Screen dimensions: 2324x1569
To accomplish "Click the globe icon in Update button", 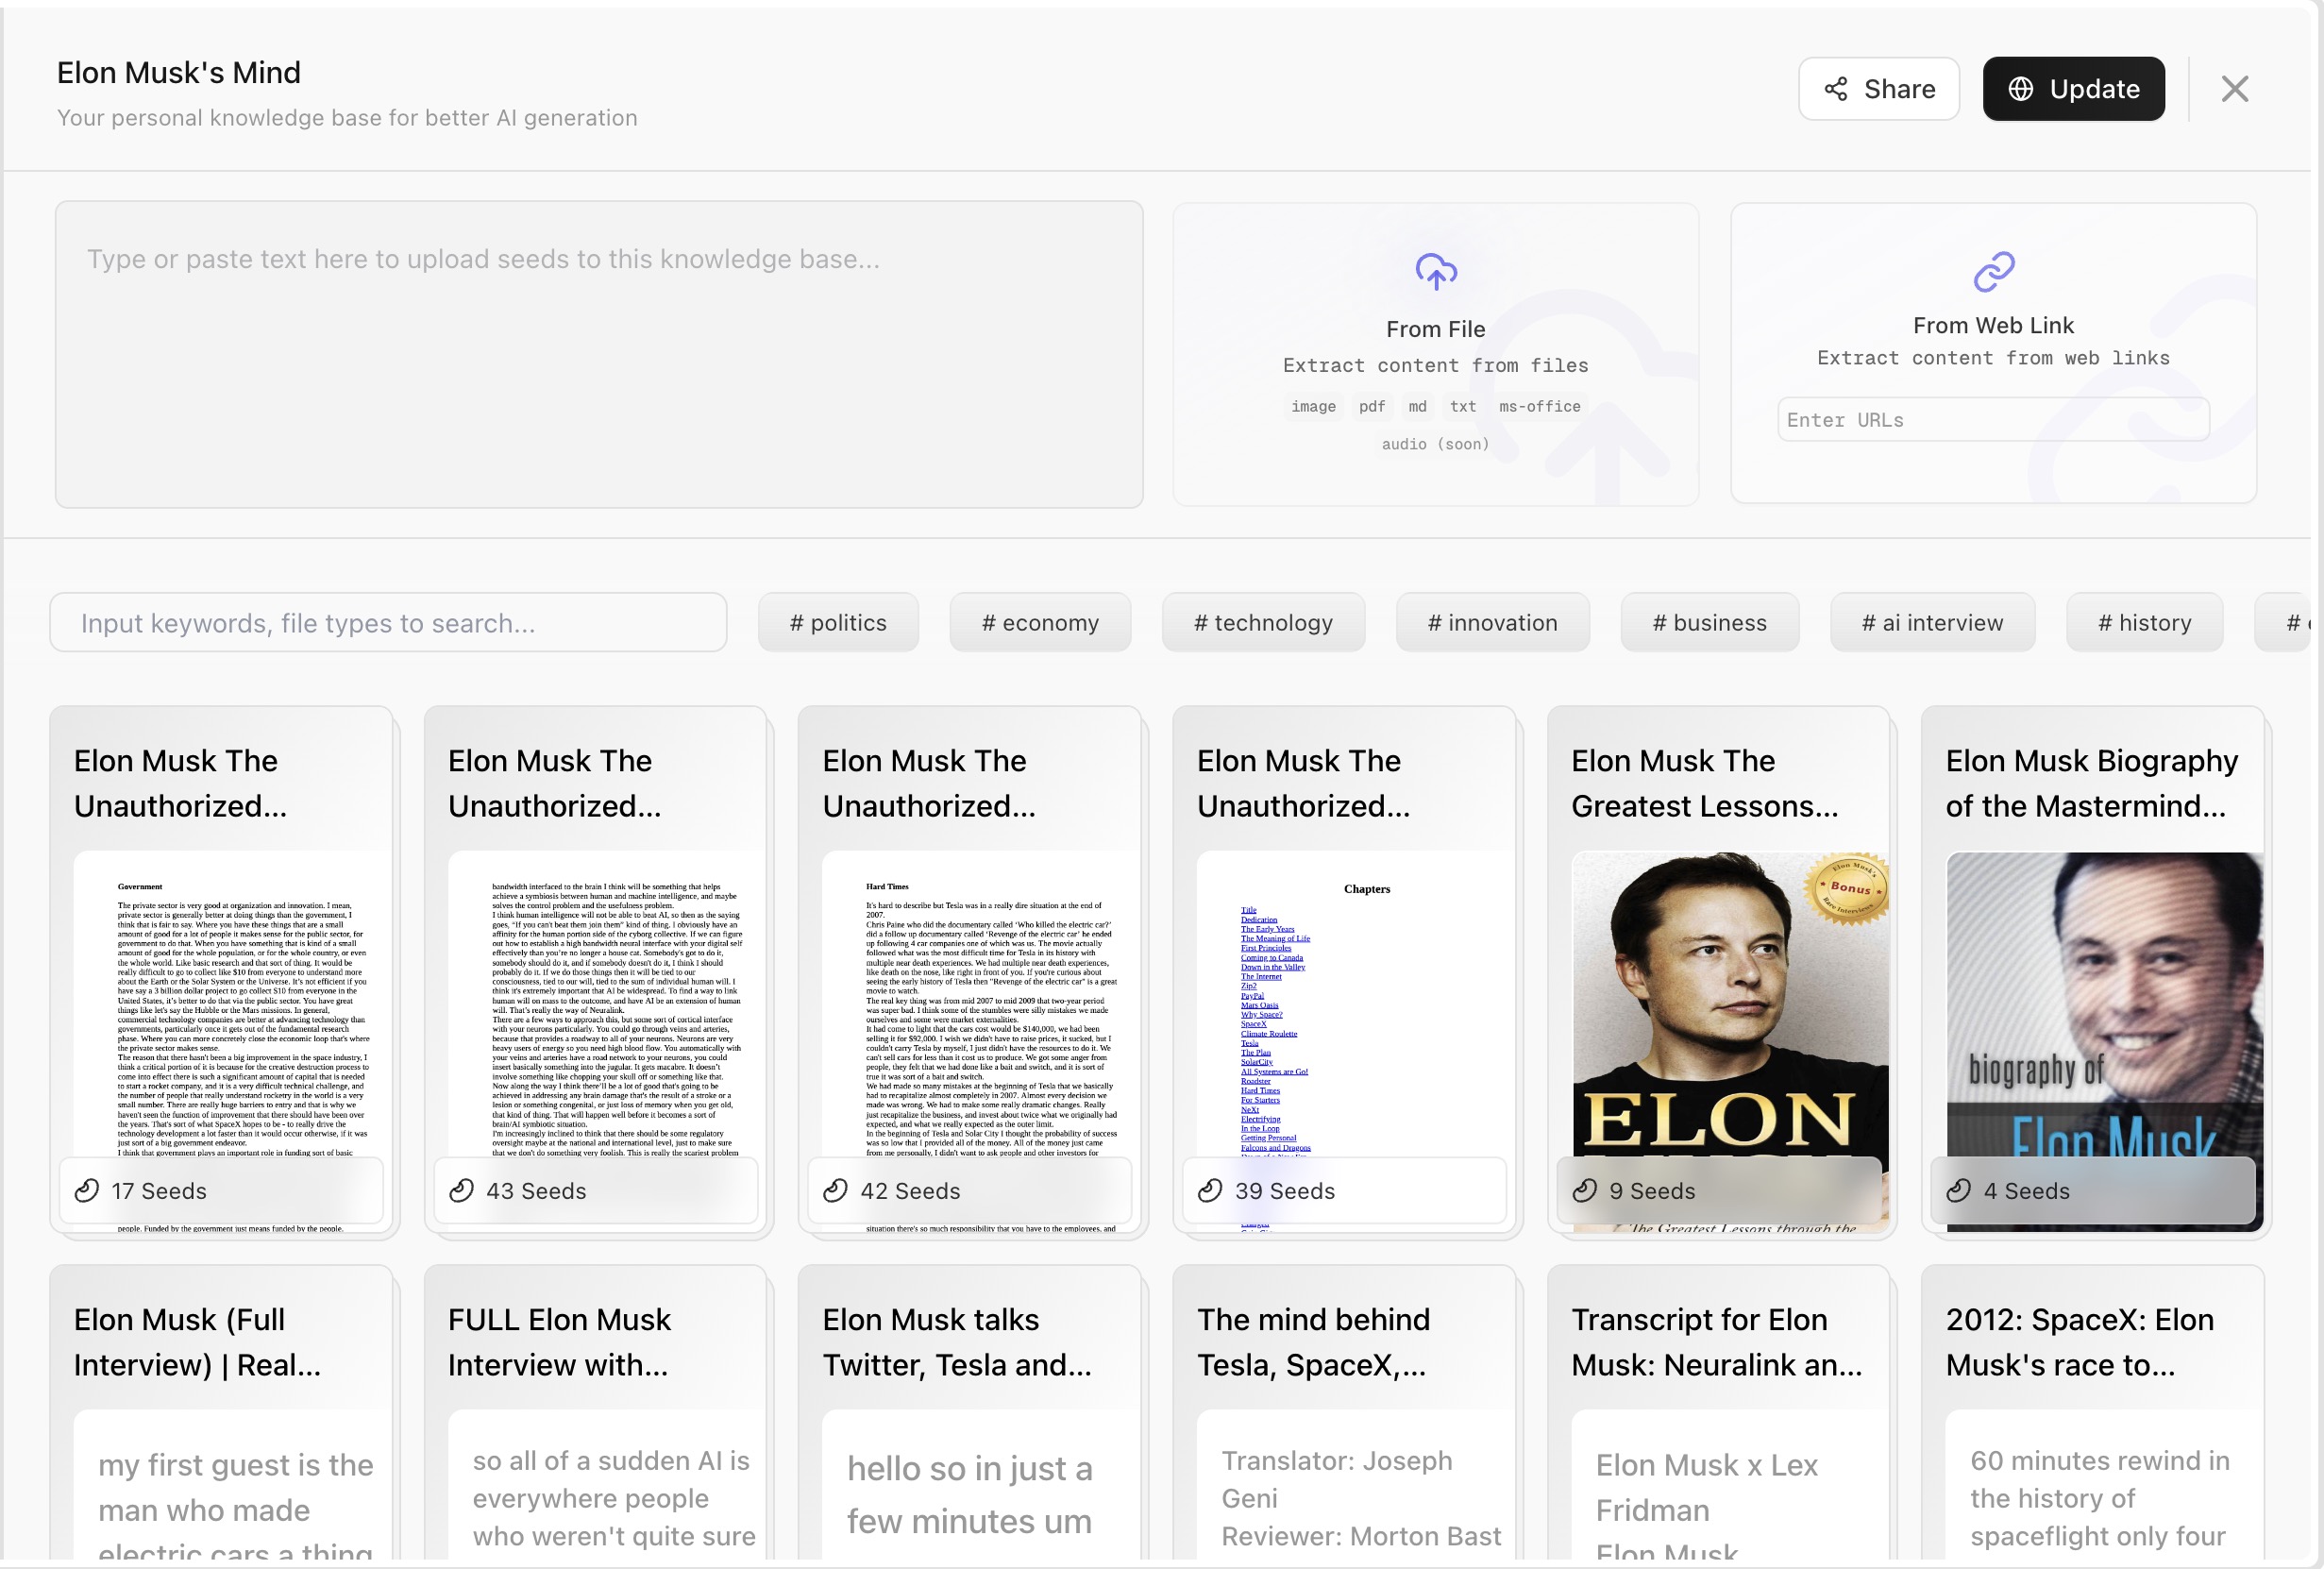I will coord(2020,89).
